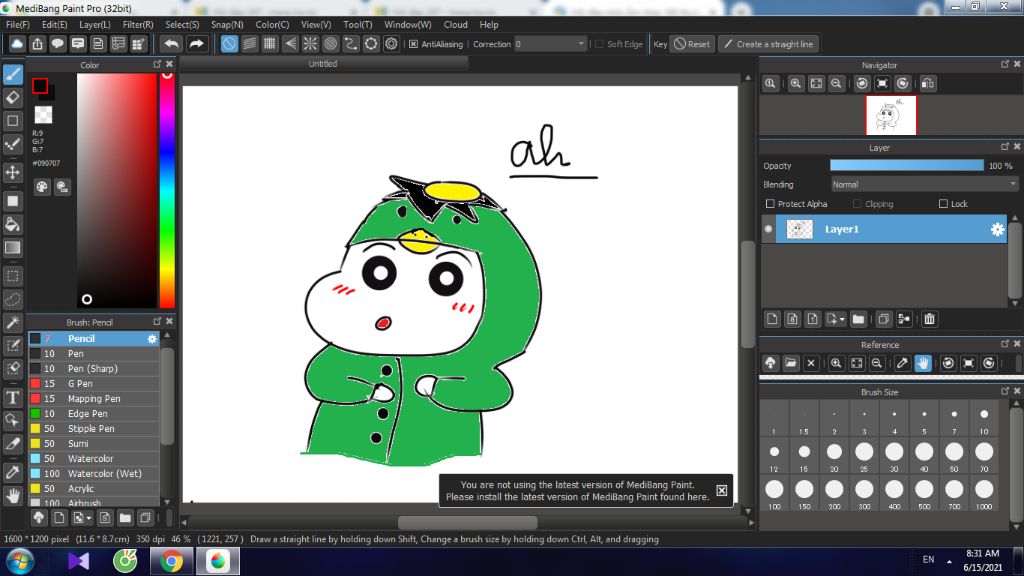1024x576 pixels.
Task: Delete layer with trash icon
Action: [929, 319]
